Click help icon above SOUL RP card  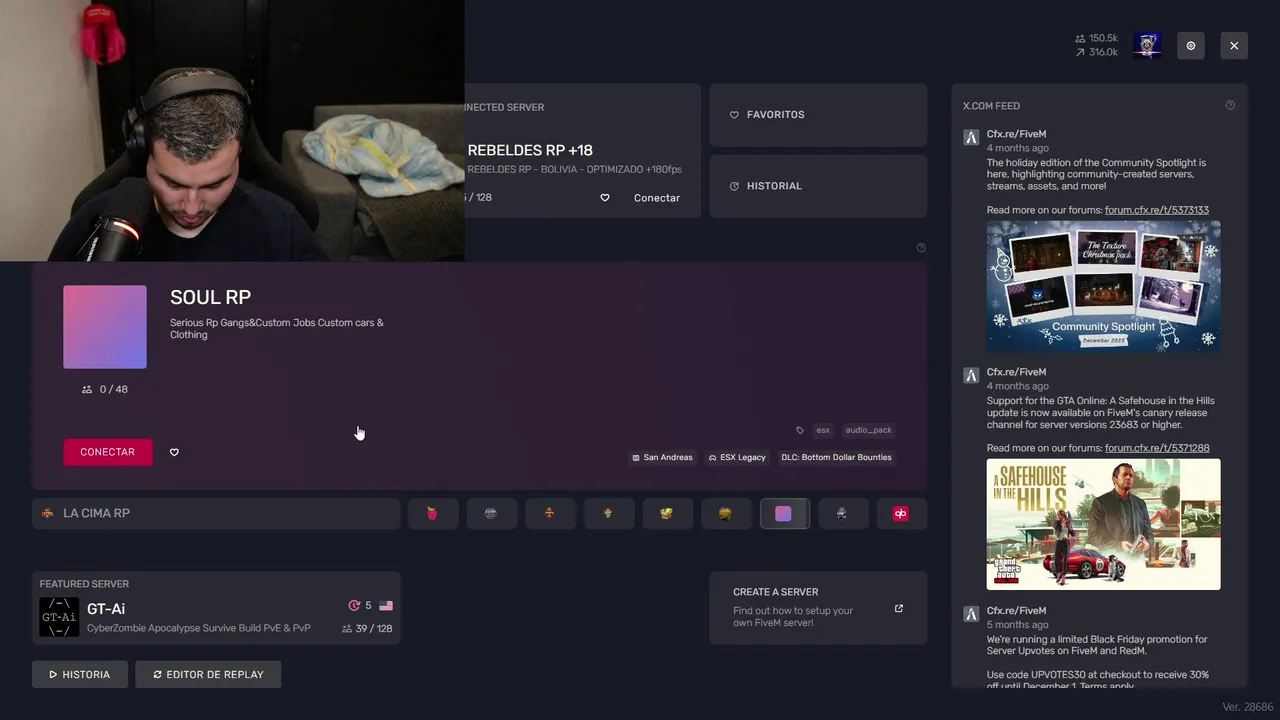click(921, 248)
